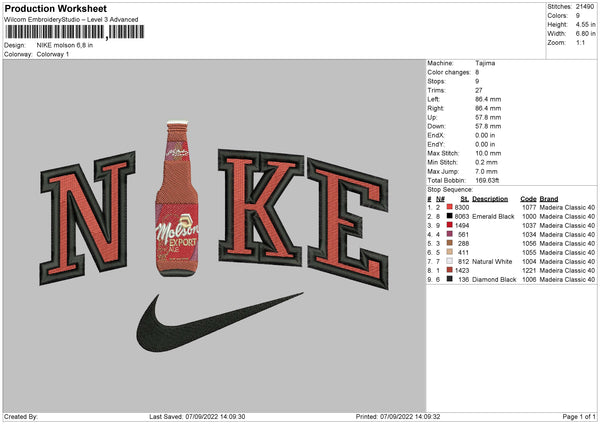Viewport: 600px width, 424px height.
Task: Pick the tan swatch beside 411 stitches
Action: [450, 252]
